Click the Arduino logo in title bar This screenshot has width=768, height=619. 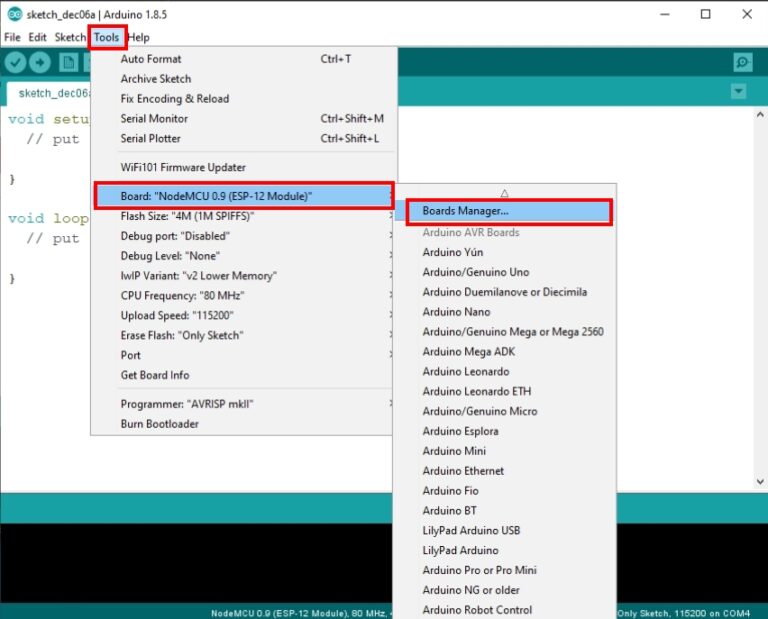(15, 14)
